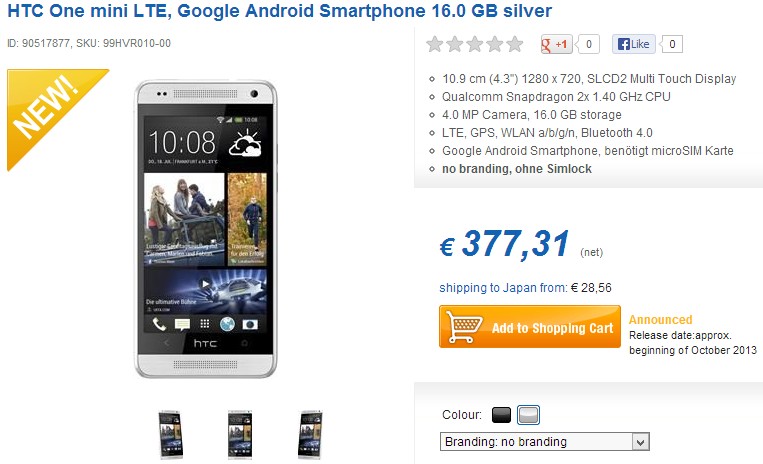Rate the product with first star
The image size is (763, 464).
coord(435,44)
